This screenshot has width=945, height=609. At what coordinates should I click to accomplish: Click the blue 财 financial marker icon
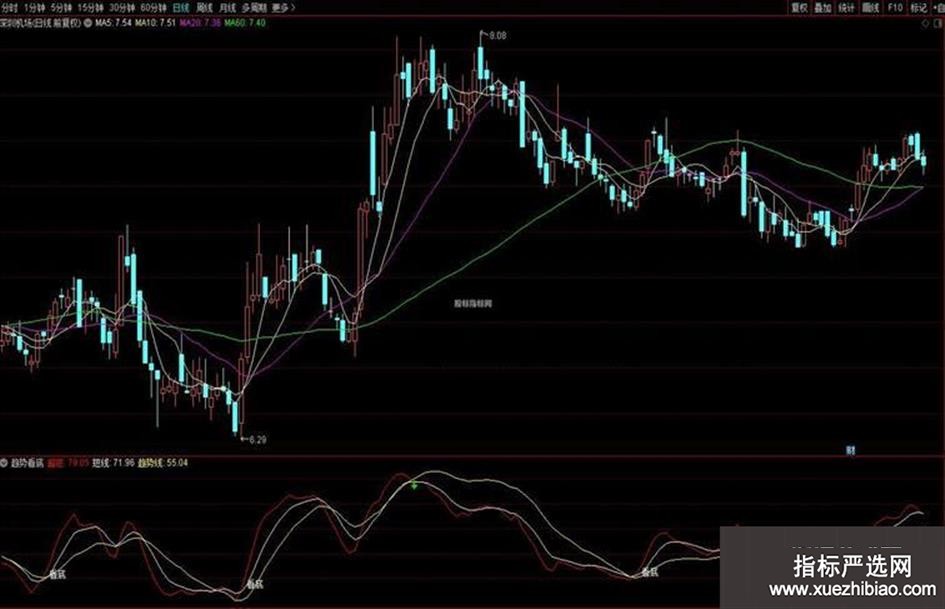pyautogui.click(x=850, y=450)
